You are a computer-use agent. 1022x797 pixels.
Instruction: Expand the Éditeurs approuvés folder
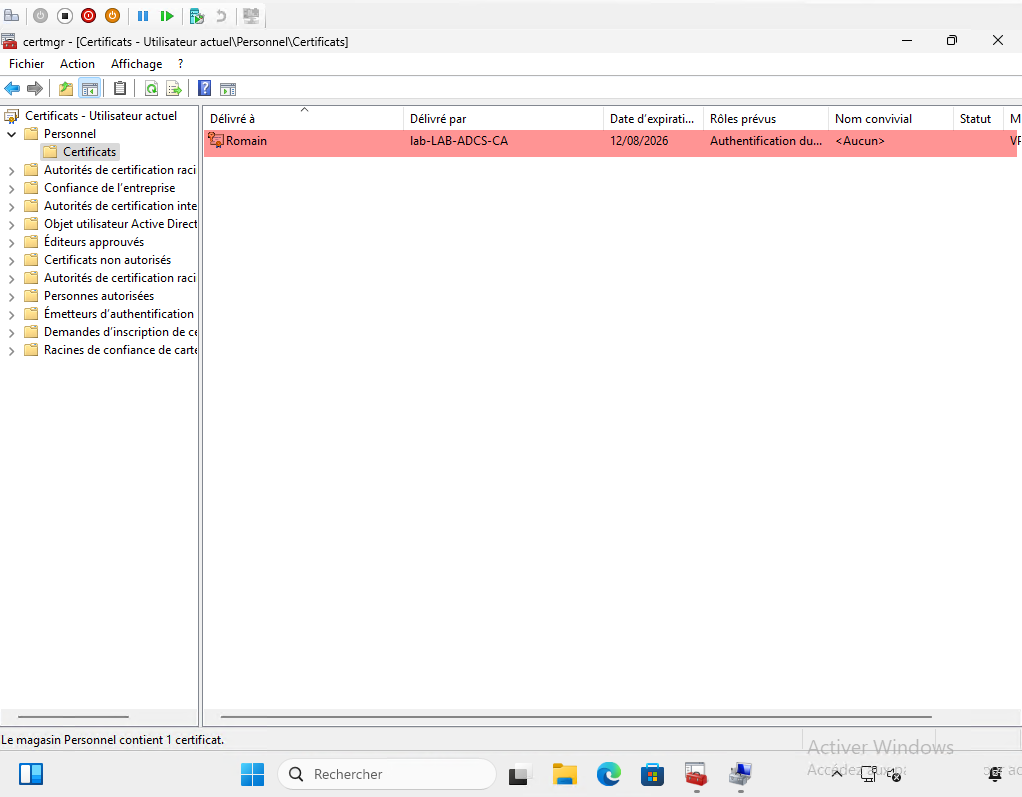12,242
